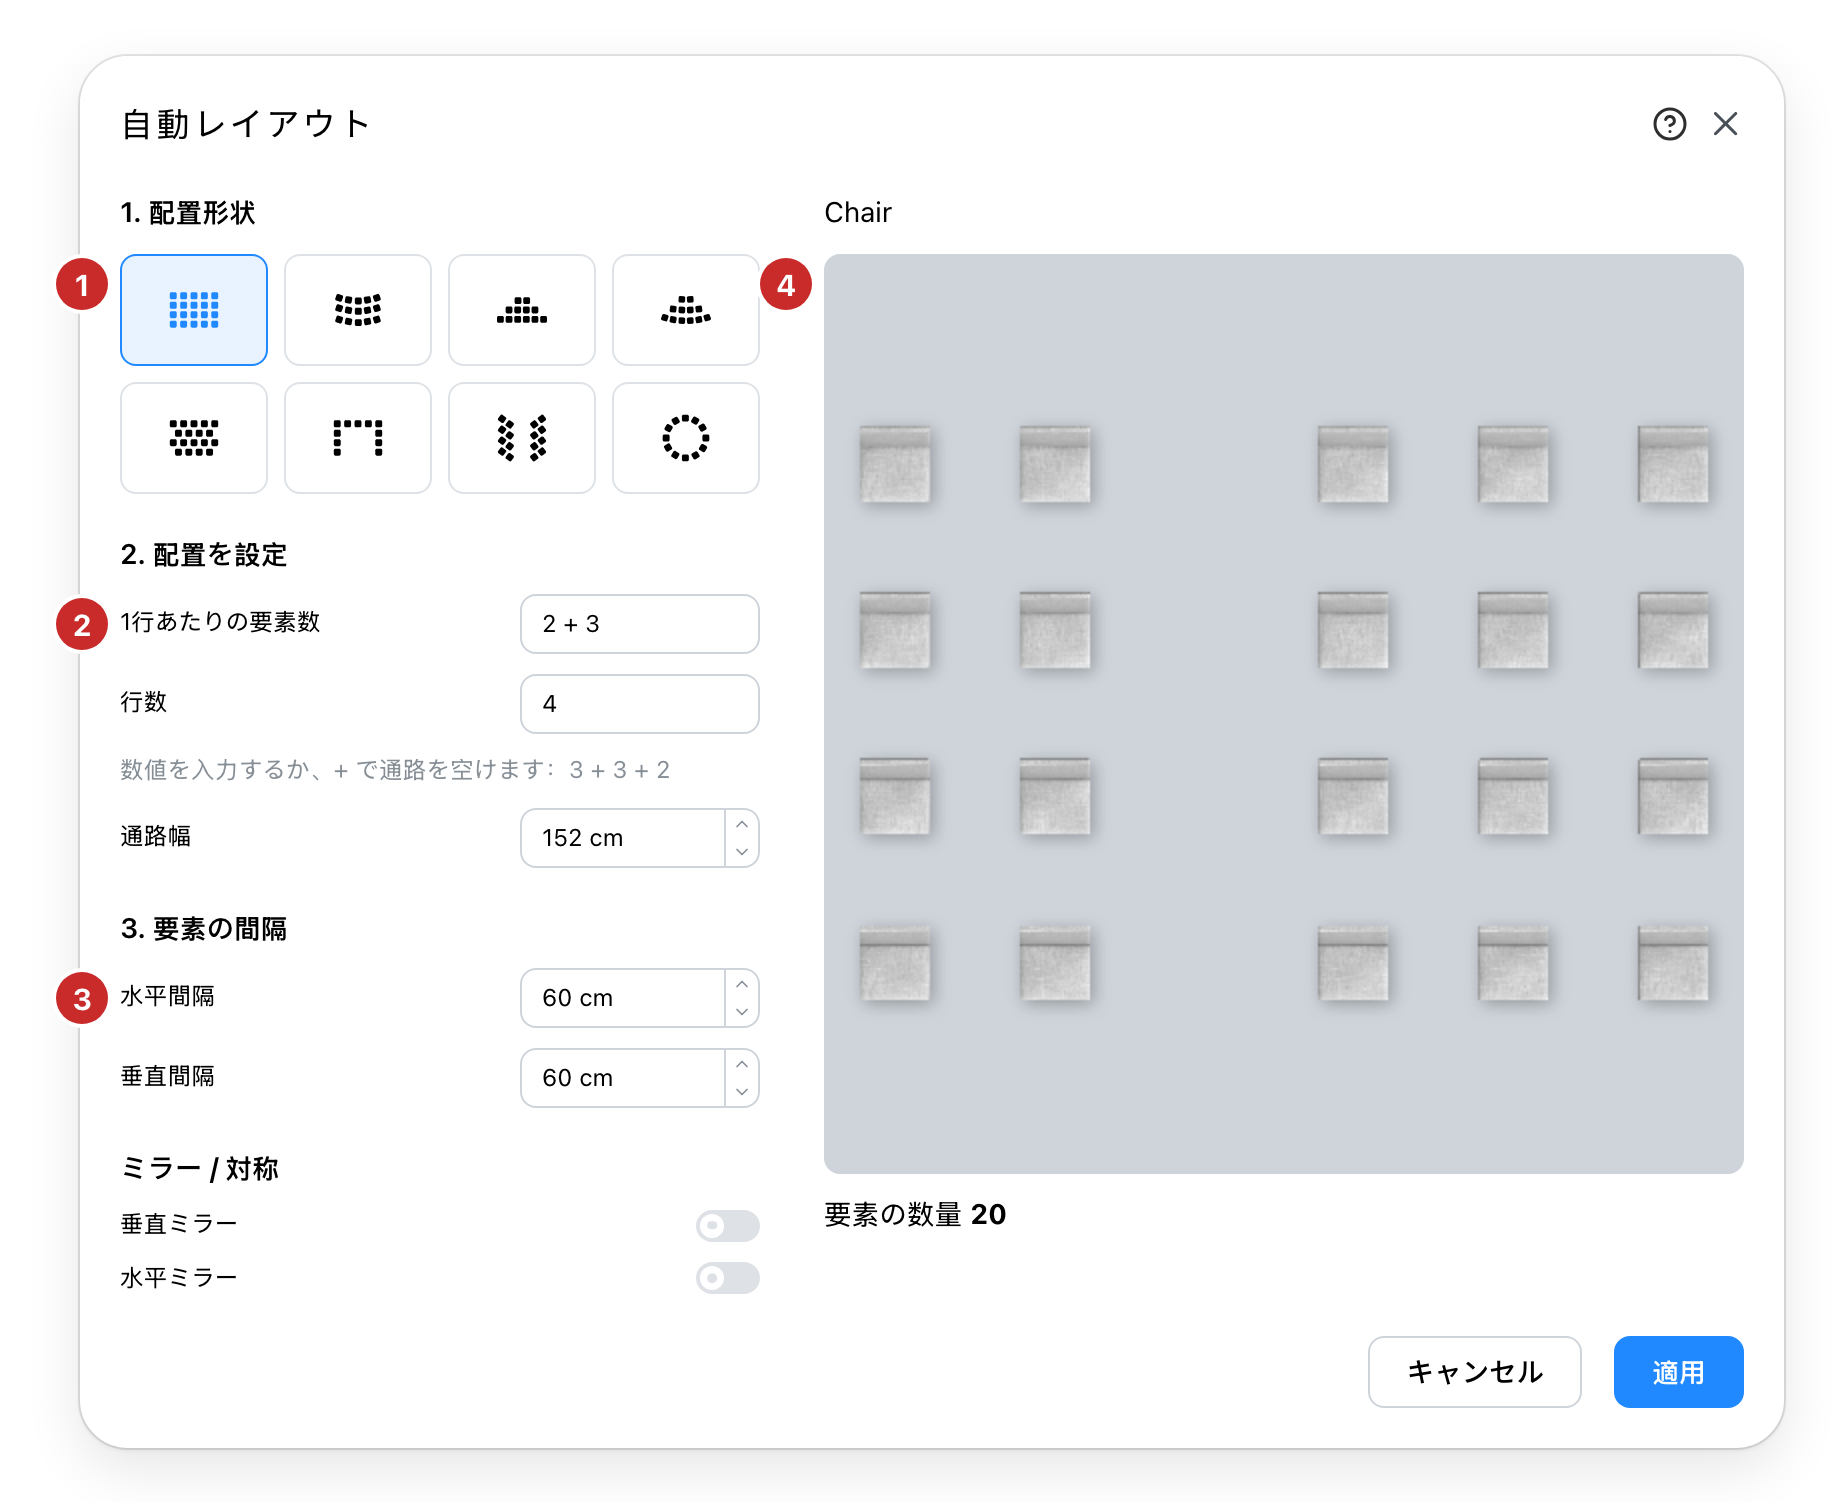Increase the 通路幅 value
1840x1502 pixels.
point(742,824)
